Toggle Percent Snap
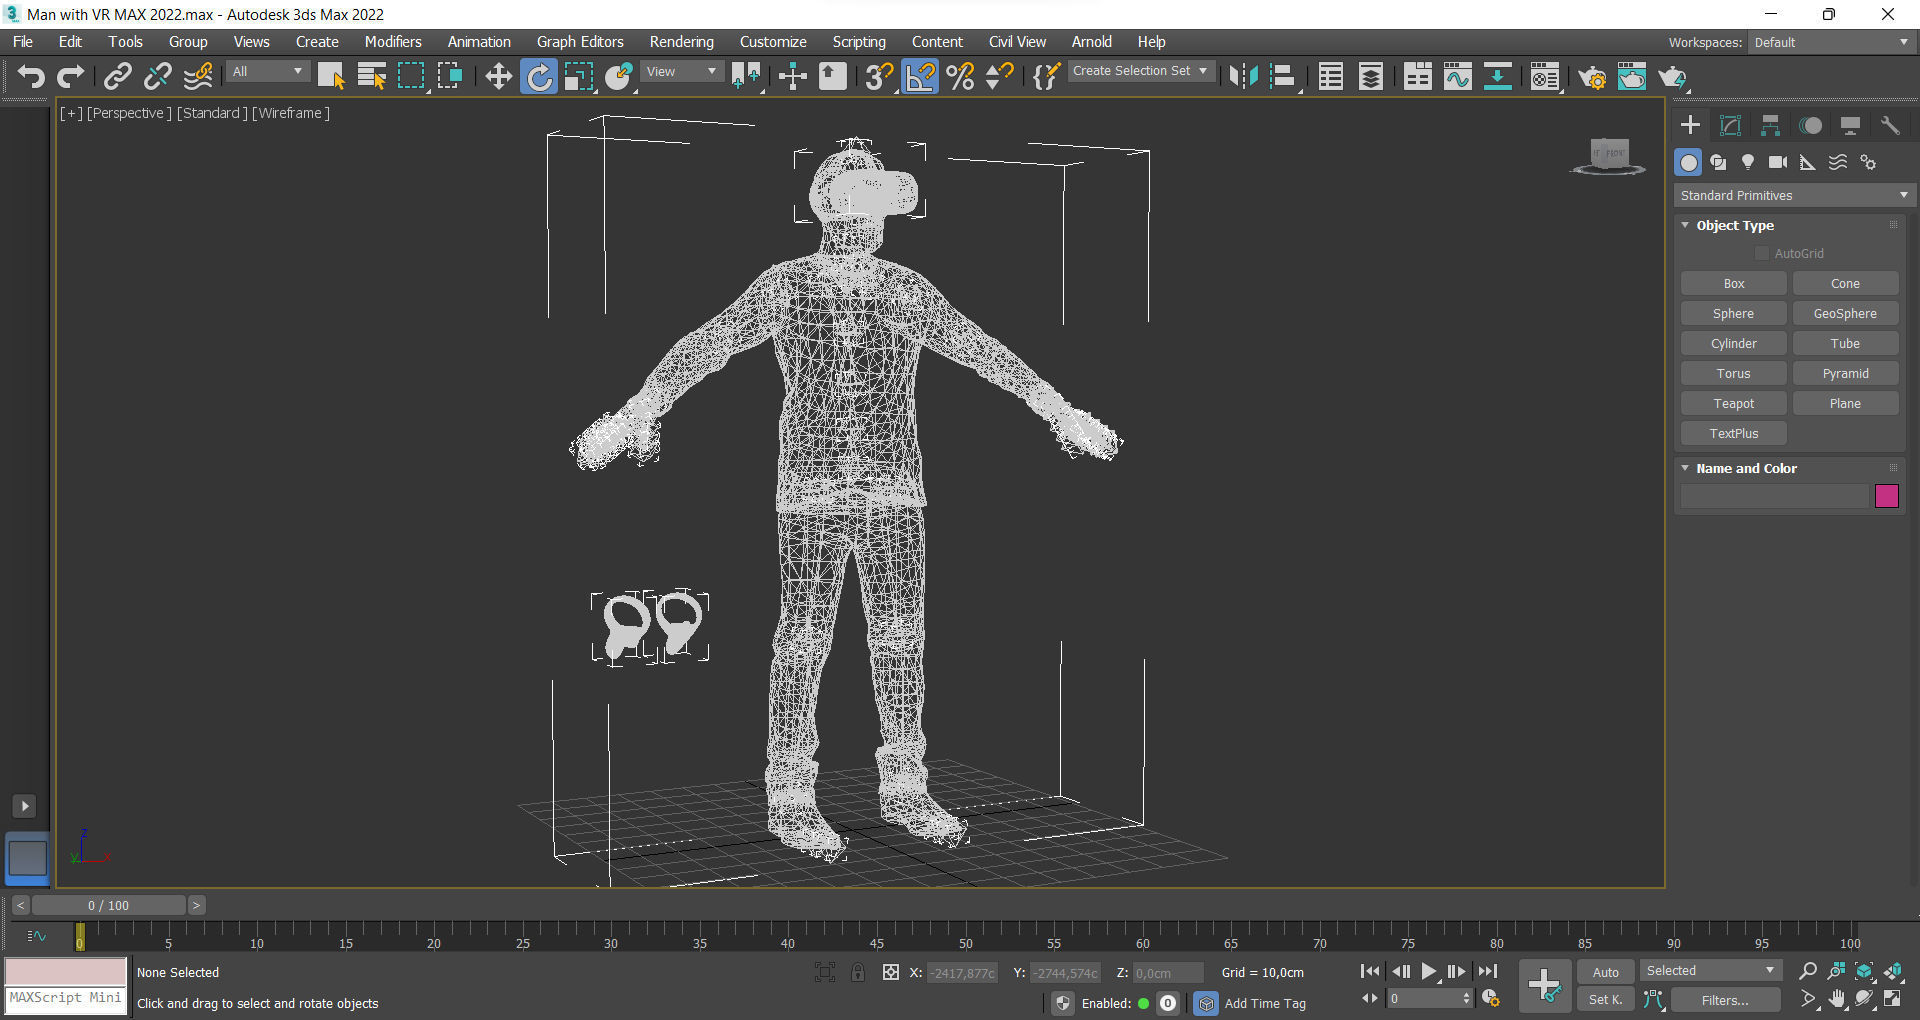1920x1020 pixels. click(960, 77)
